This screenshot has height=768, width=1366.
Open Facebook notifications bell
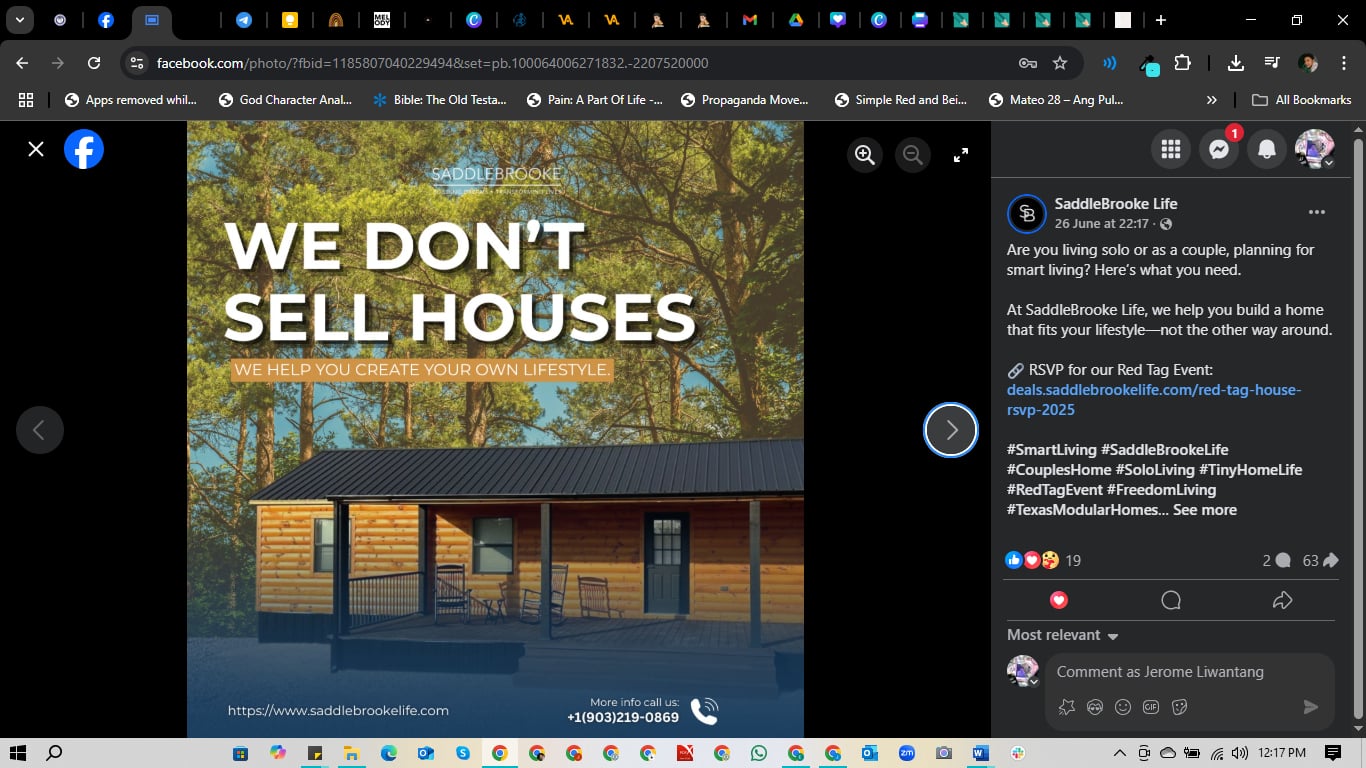1267,149
